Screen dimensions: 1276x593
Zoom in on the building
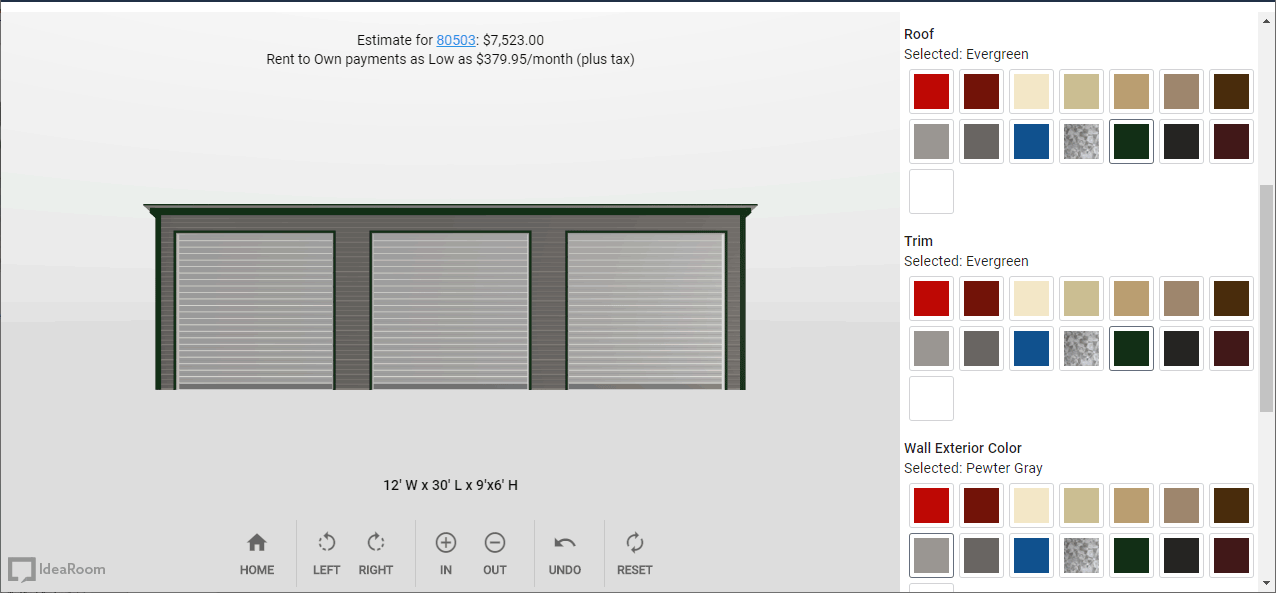(446, 553)
